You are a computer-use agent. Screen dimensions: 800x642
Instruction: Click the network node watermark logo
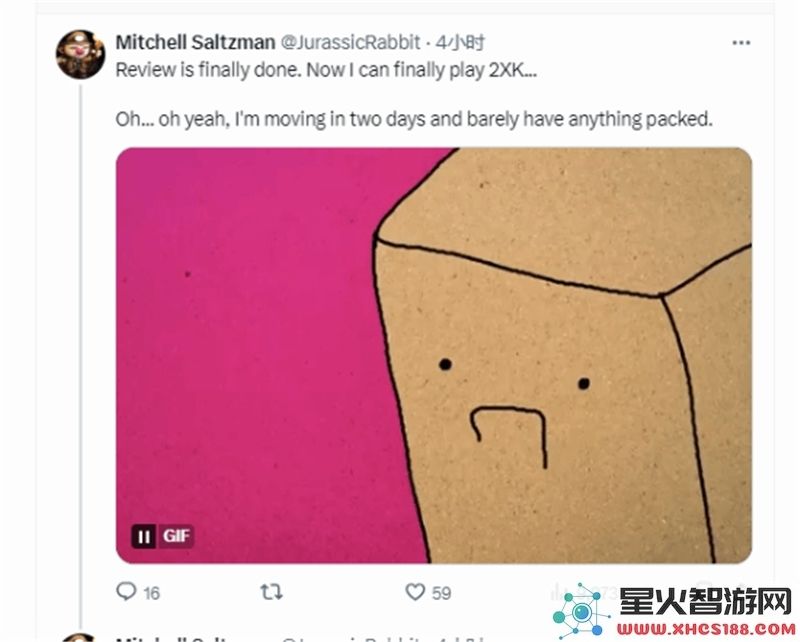[x=581, y=611]
